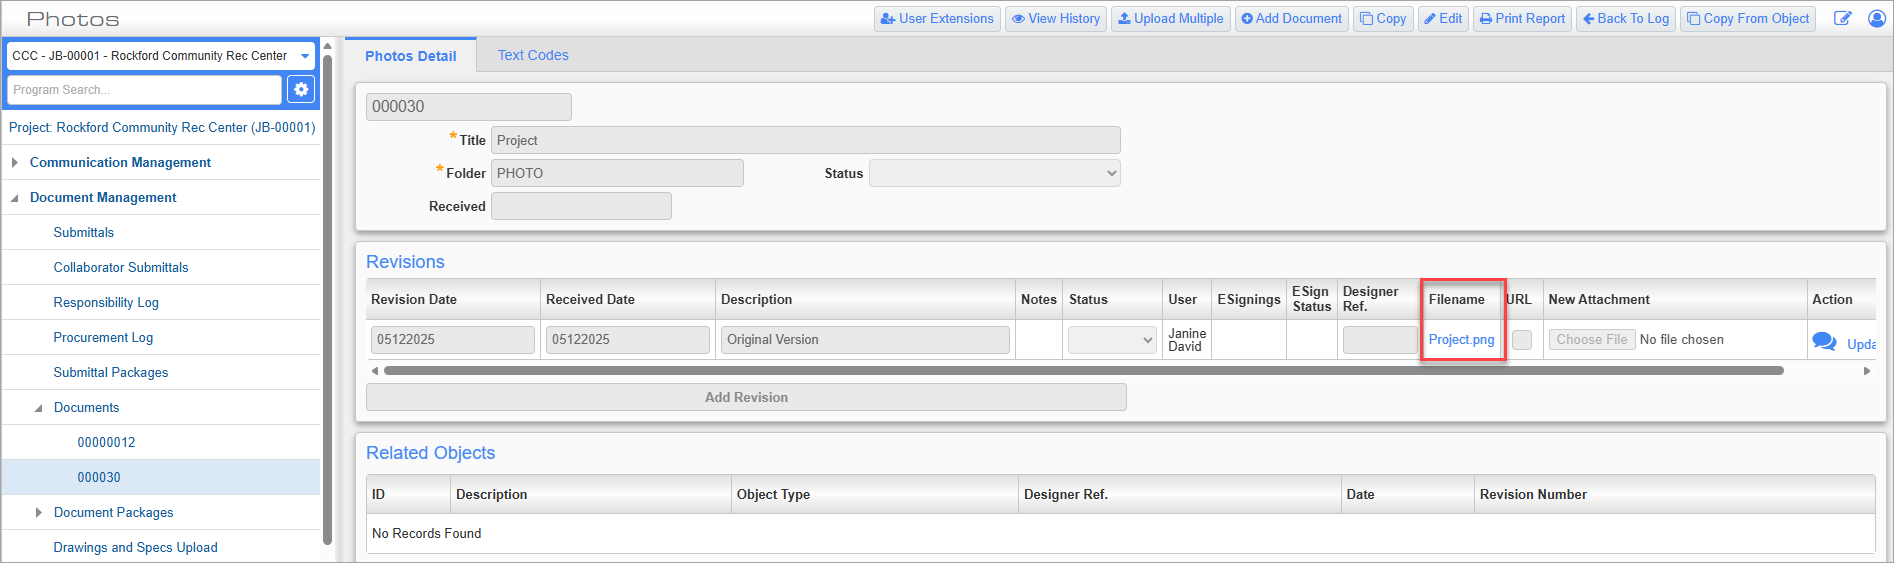Screen dimensions: 1894x563
Task: Select the Photos Detail tab
Action: tap(410, 55)
